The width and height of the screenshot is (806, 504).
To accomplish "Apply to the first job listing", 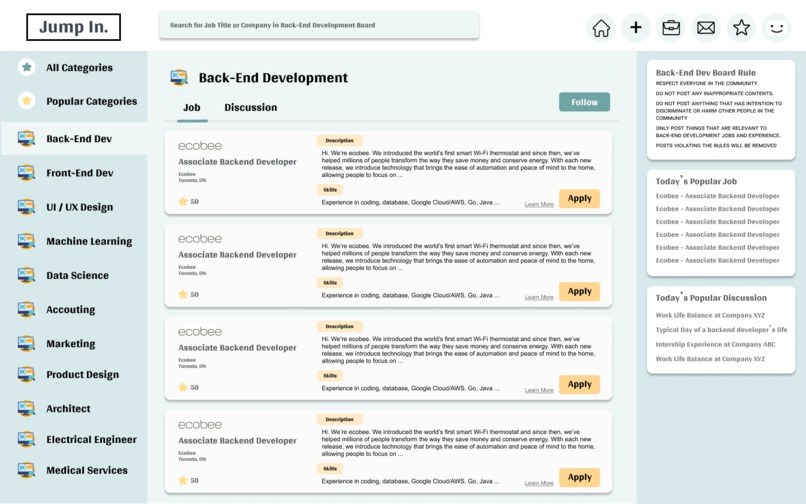I will coord(579,199).
